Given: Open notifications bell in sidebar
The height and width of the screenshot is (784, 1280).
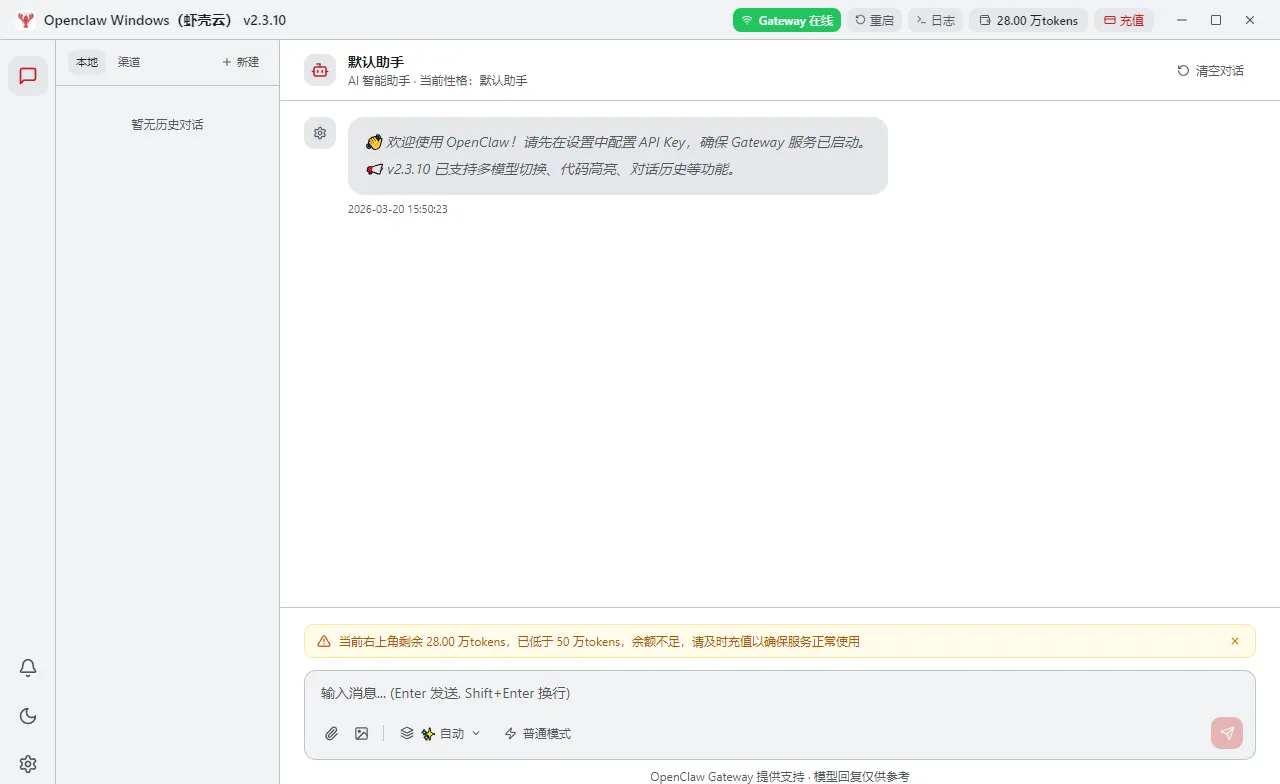Looking at the screenshot, I should [28, 668].
